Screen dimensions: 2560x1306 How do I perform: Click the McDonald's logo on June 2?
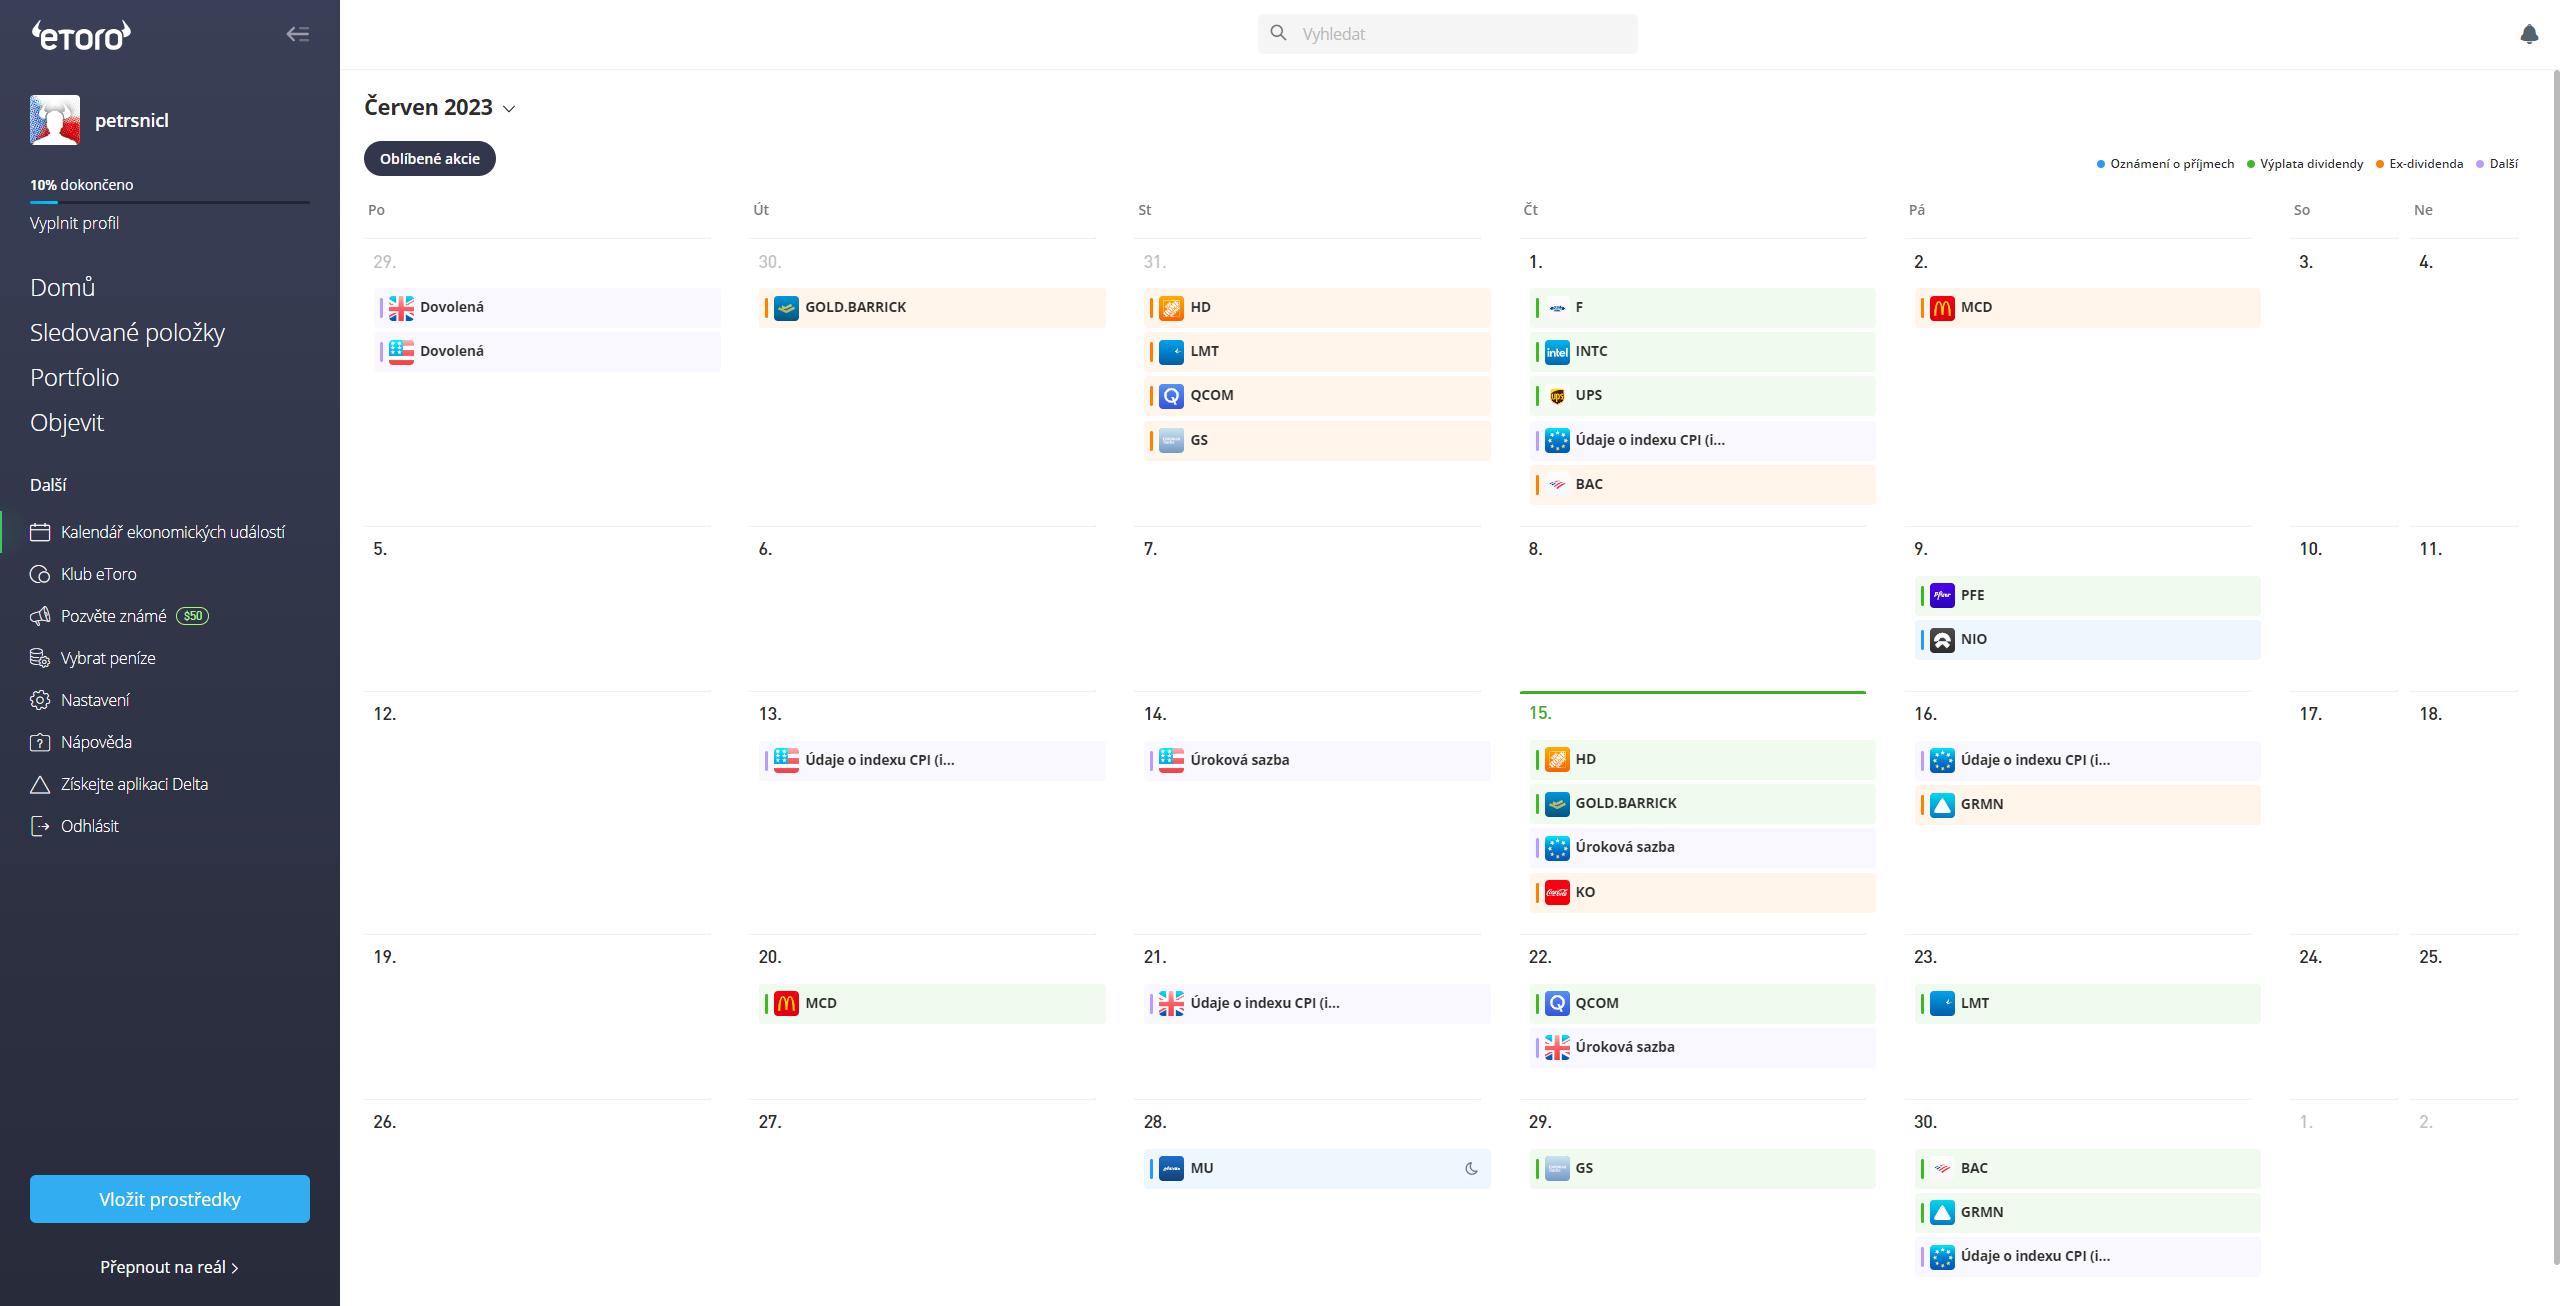[1942, 308]
